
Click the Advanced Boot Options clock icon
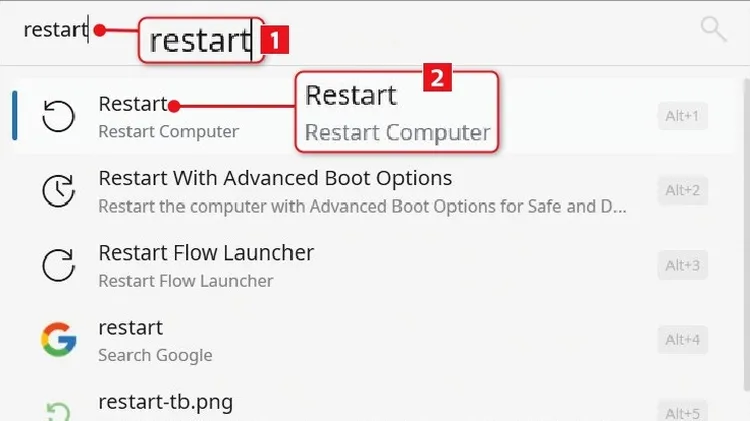[58, 191]
